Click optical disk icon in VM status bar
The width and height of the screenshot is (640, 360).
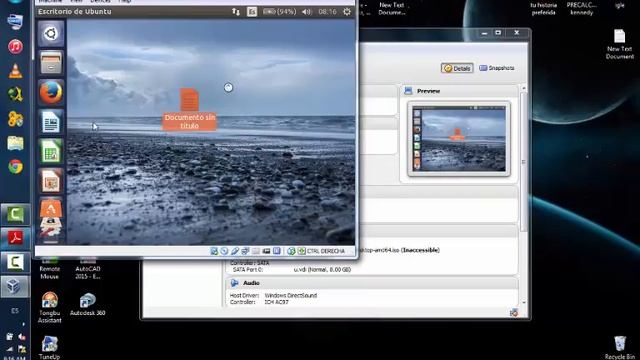click(x=224, y=251)
